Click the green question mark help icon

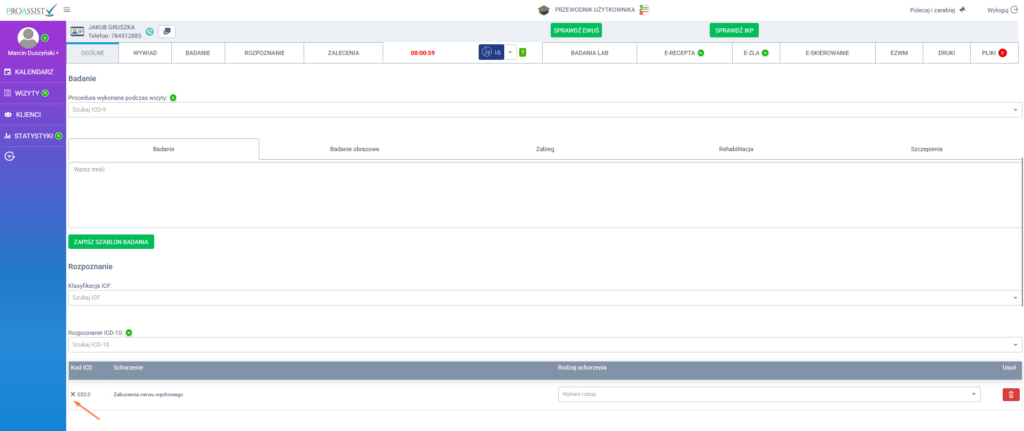click(x=522, y=52)
